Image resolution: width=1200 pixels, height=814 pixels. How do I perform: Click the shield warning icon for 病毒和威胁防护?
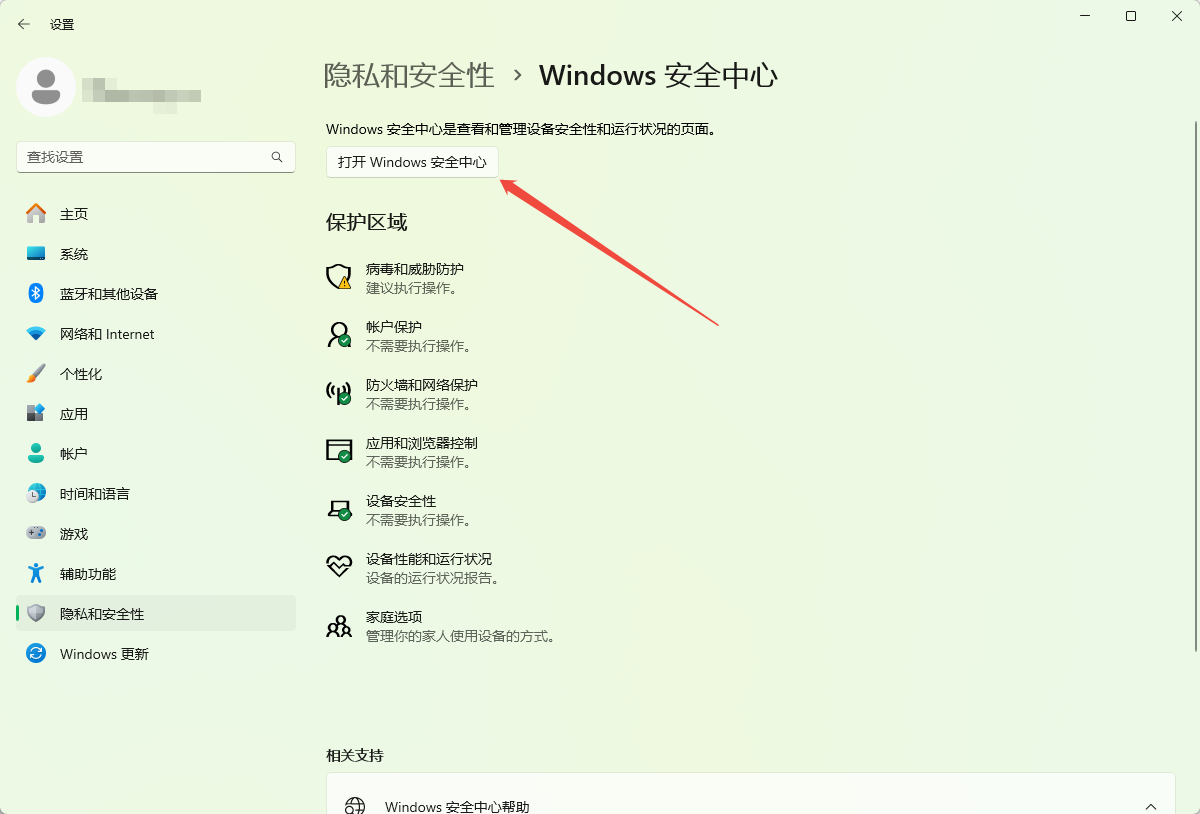[x=340, y=277]
